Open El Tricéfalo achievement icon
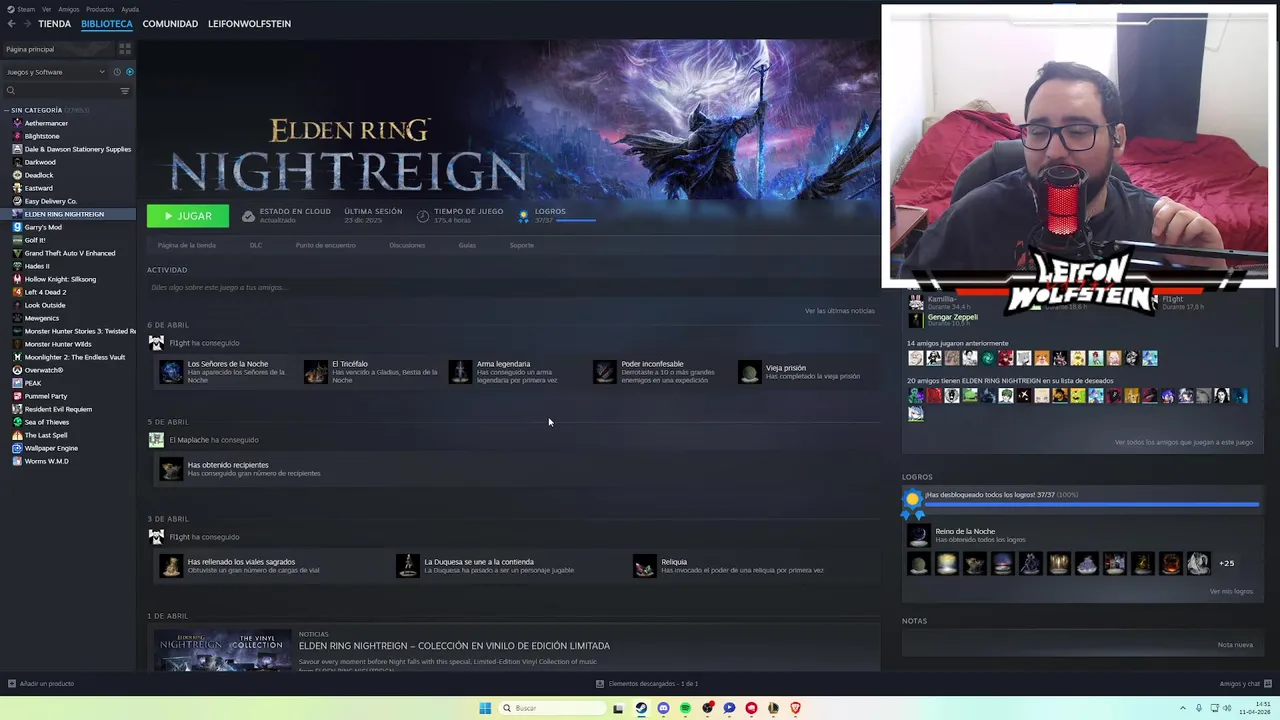Viewport: 1280px width, 720px height. click(x=316, y=372)
